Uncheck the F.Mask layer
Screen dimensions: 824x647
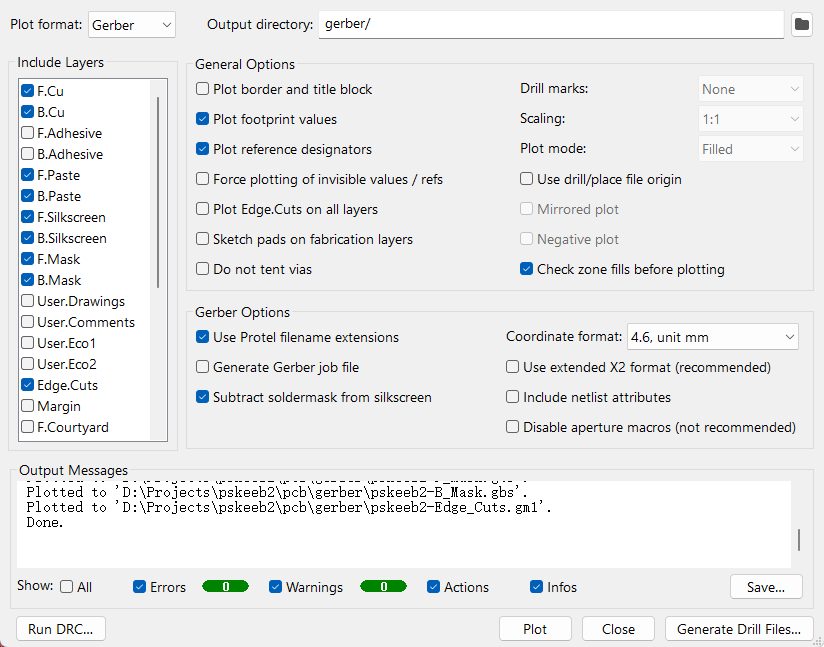click(x=28, y=259)
